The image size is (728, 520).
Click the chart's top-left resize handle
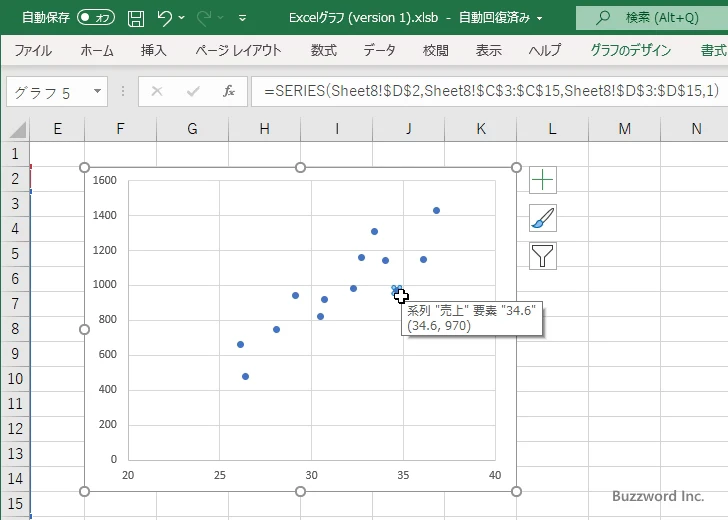pos(84,167)
